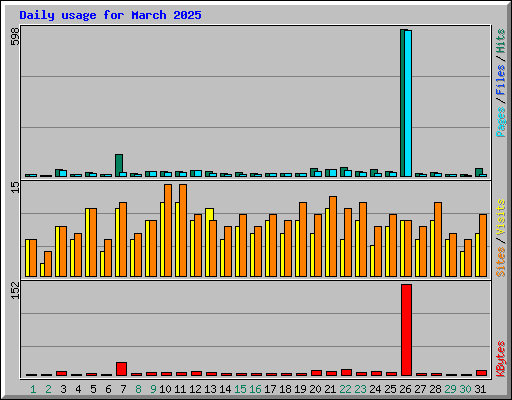Click the green hits bar for day 31
The image size is (512, 400).
coord(479,172)
